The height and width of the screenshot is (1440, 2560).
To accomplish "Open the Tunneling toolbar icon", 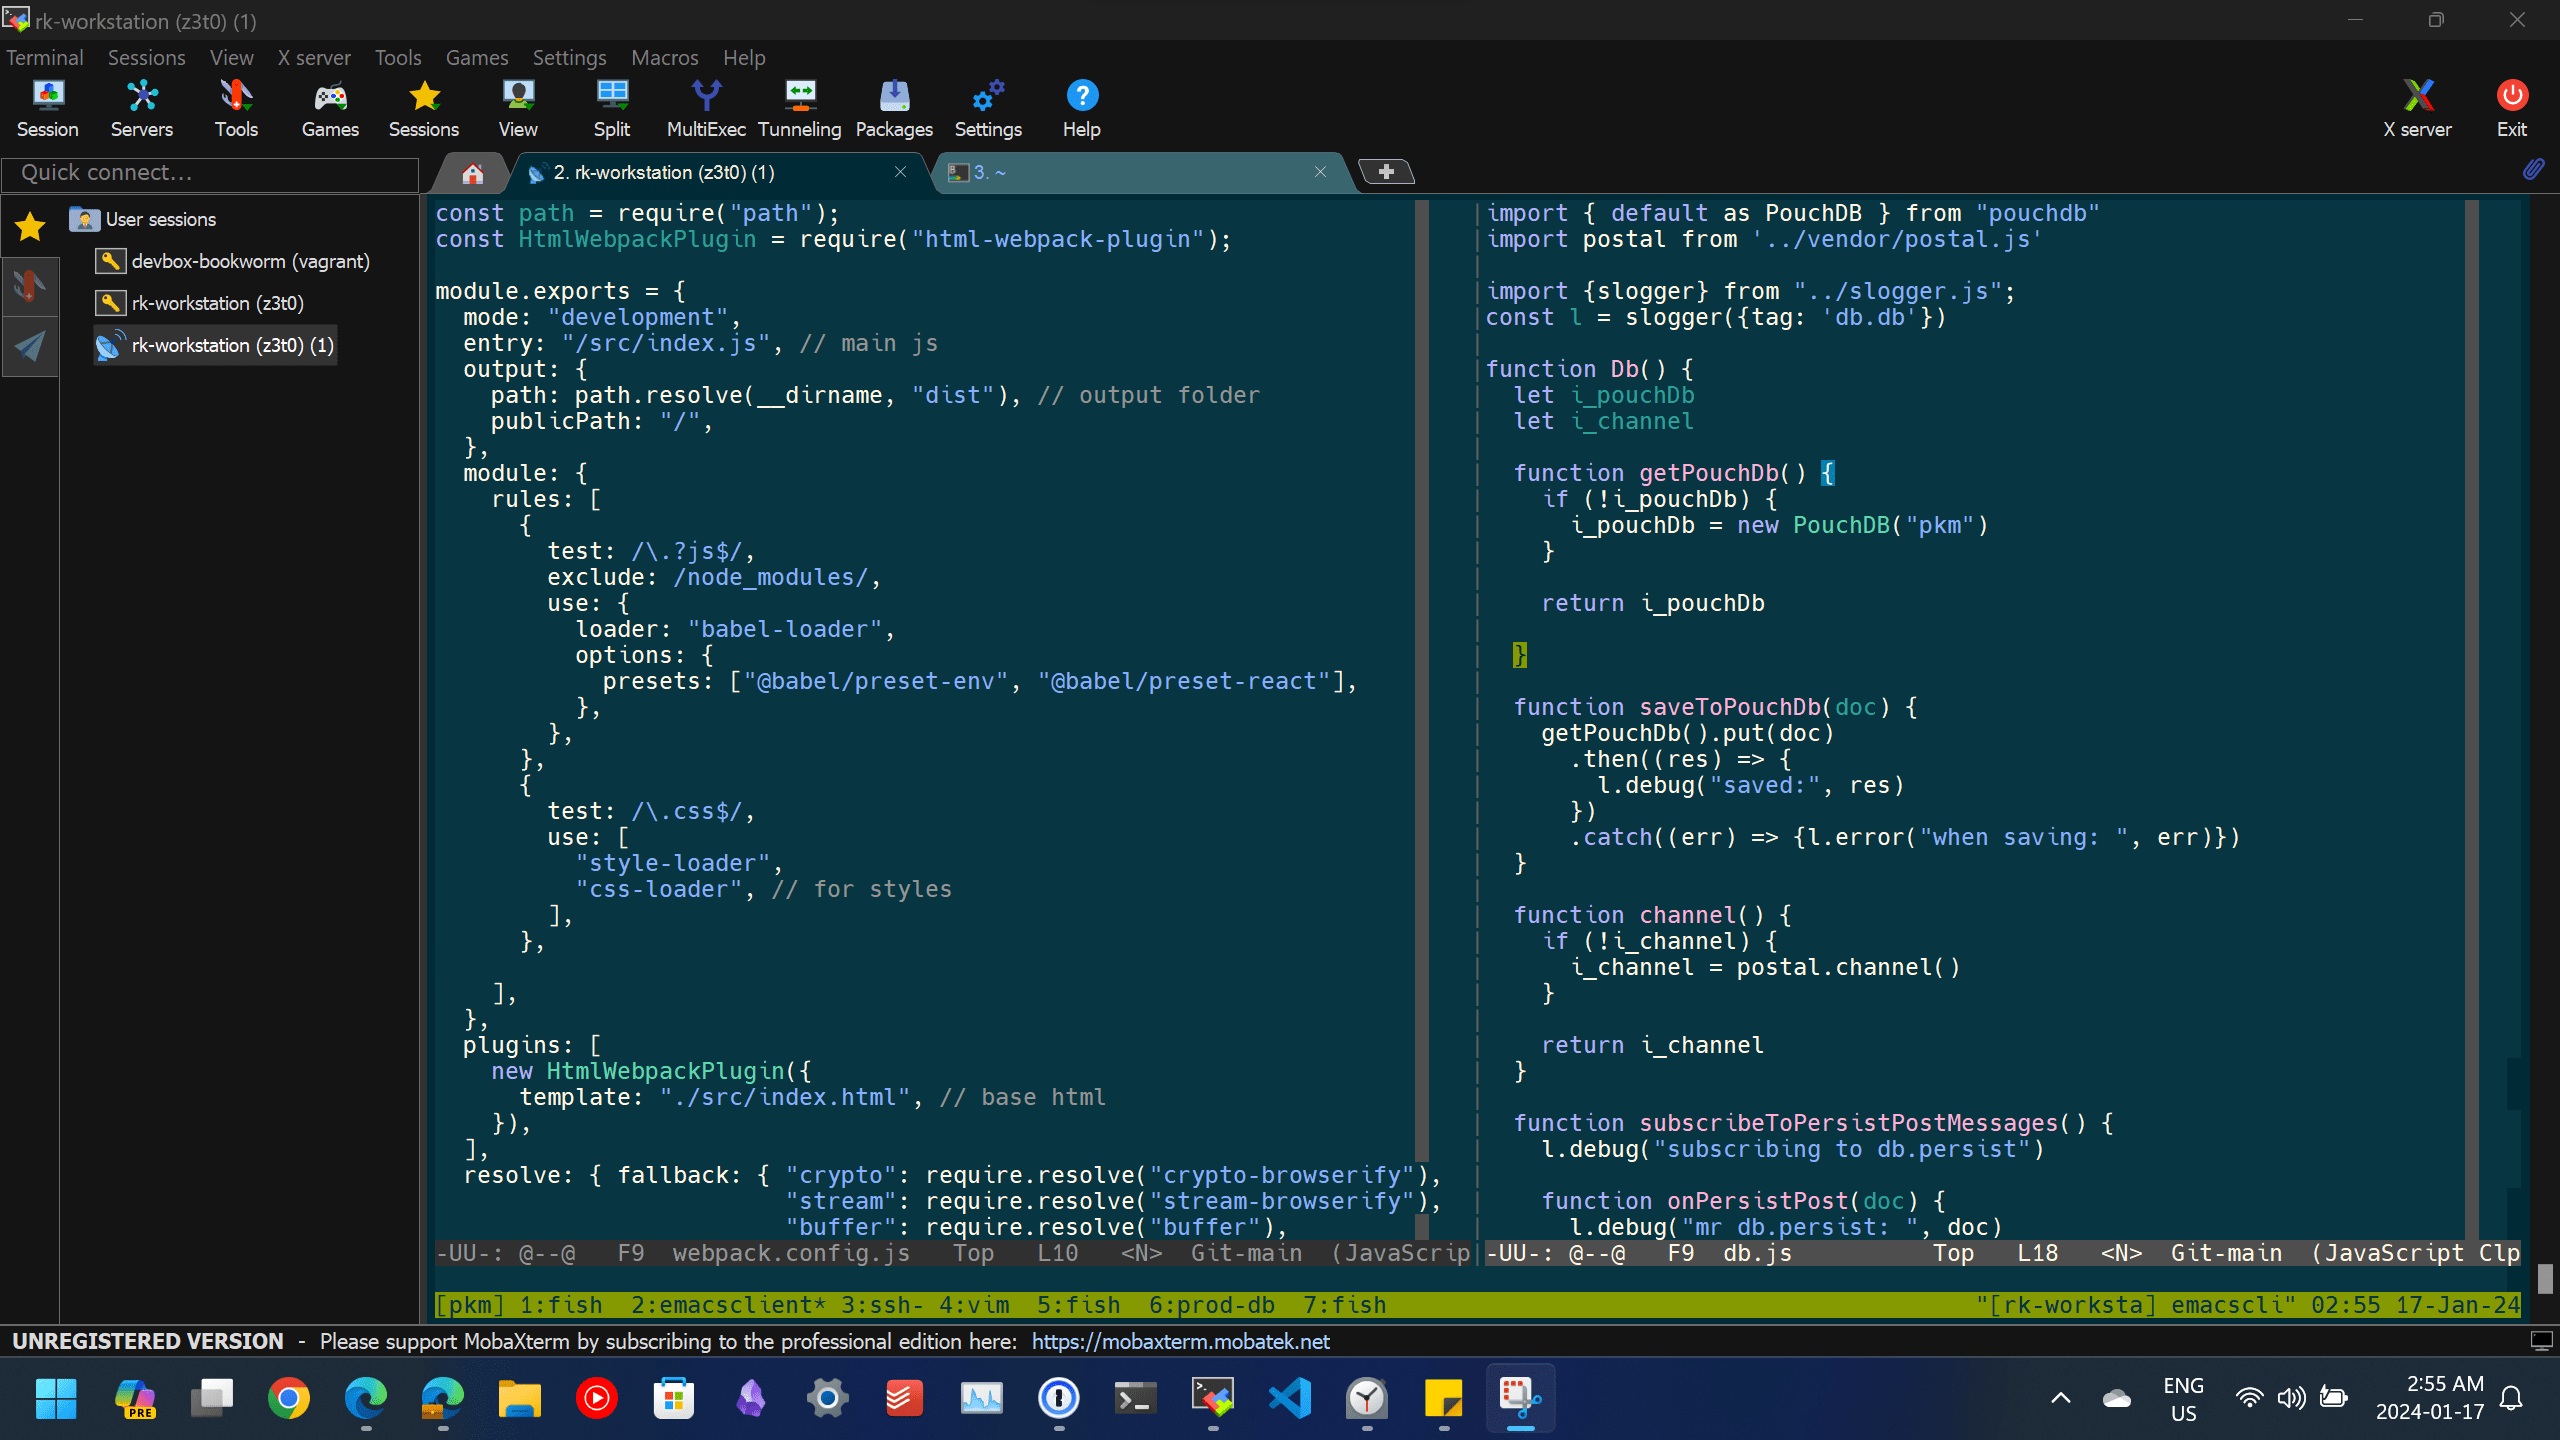I will pyautogui.click(x=800, y=109).
